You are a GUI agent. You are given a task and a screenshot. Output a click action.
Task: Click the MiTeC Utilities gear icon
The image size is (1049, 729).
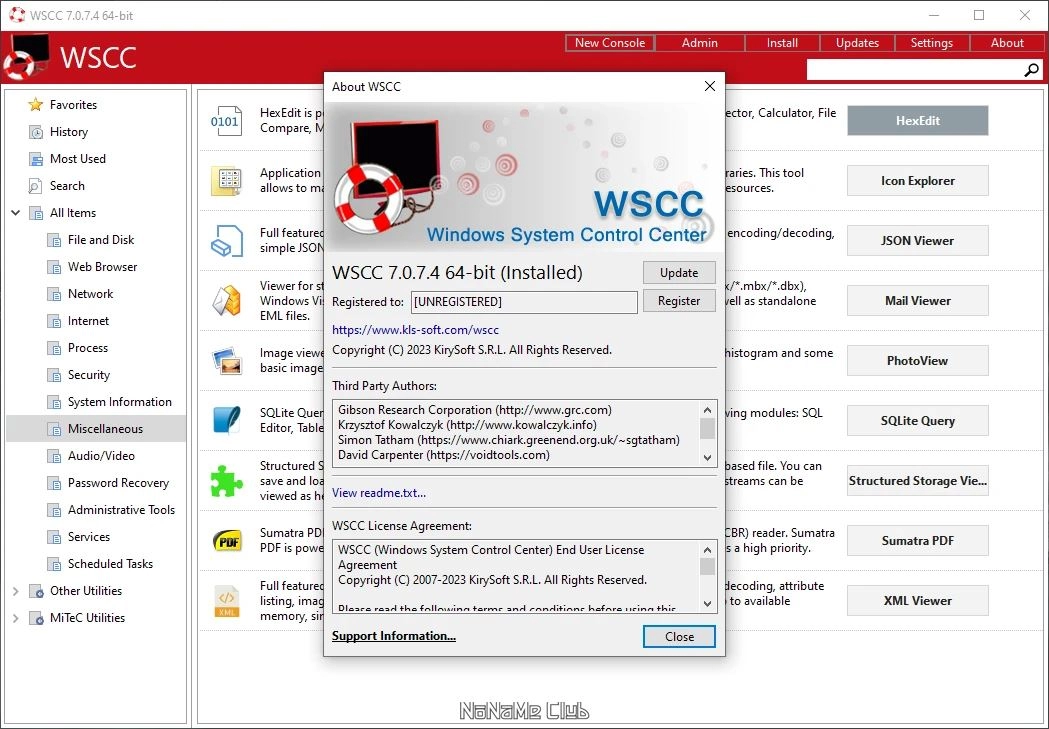click(x=35, y=618)
